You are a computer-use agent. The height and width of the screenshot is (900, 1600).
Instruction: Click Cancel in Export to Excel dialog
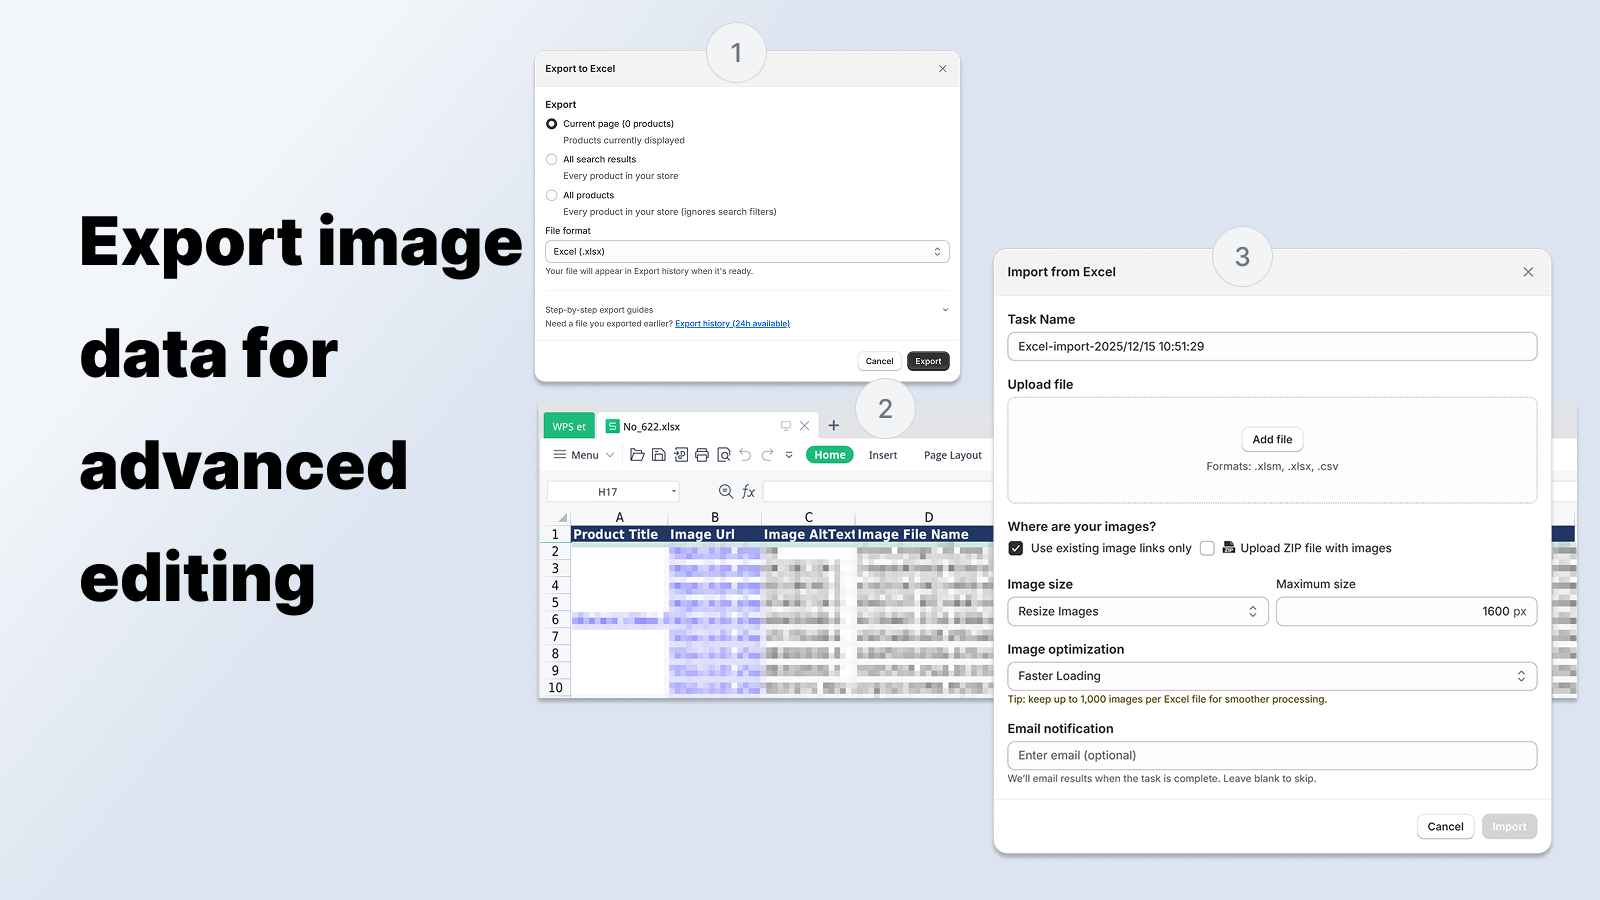click(x=880, y=361)
